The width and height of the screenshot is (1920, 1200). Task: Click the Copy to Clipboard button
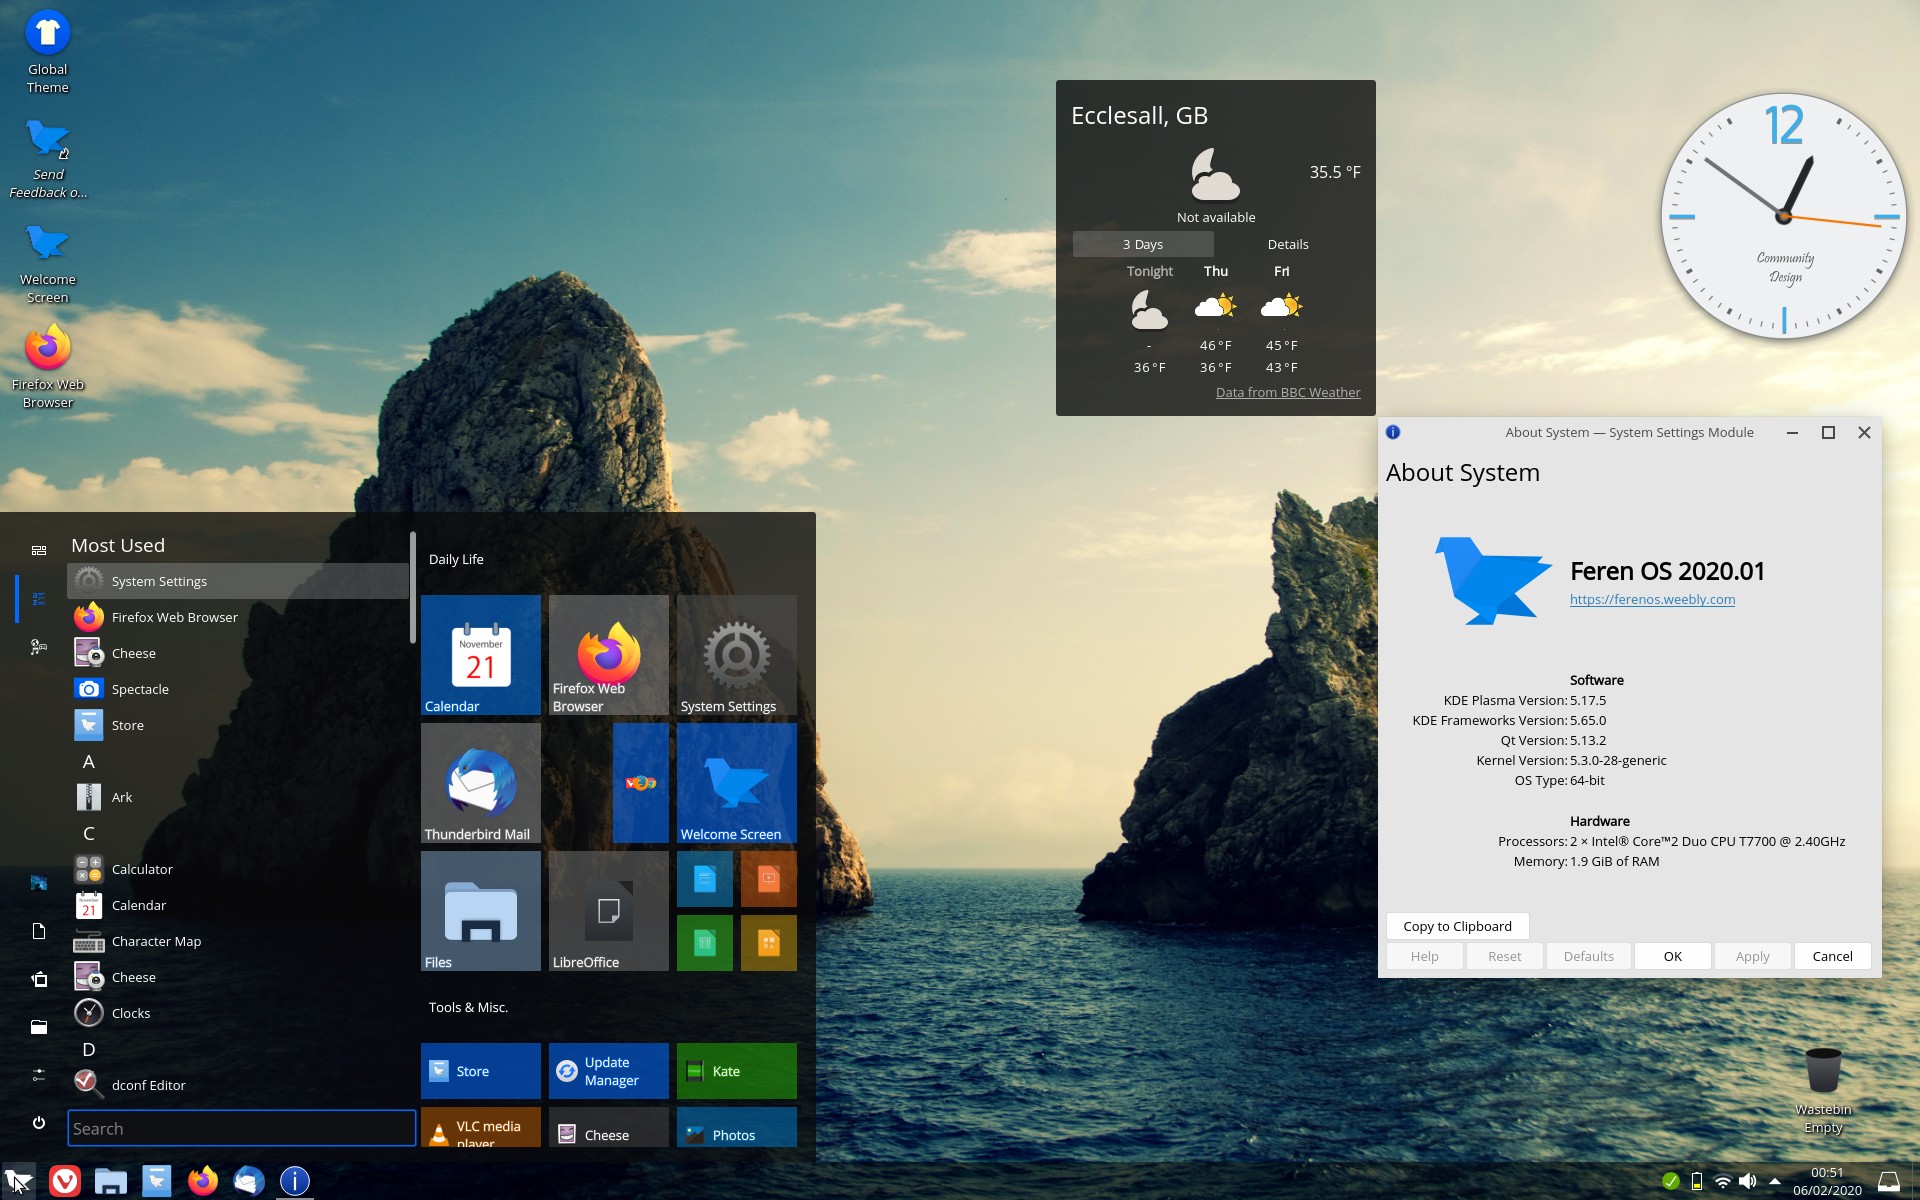point(1456,926)
